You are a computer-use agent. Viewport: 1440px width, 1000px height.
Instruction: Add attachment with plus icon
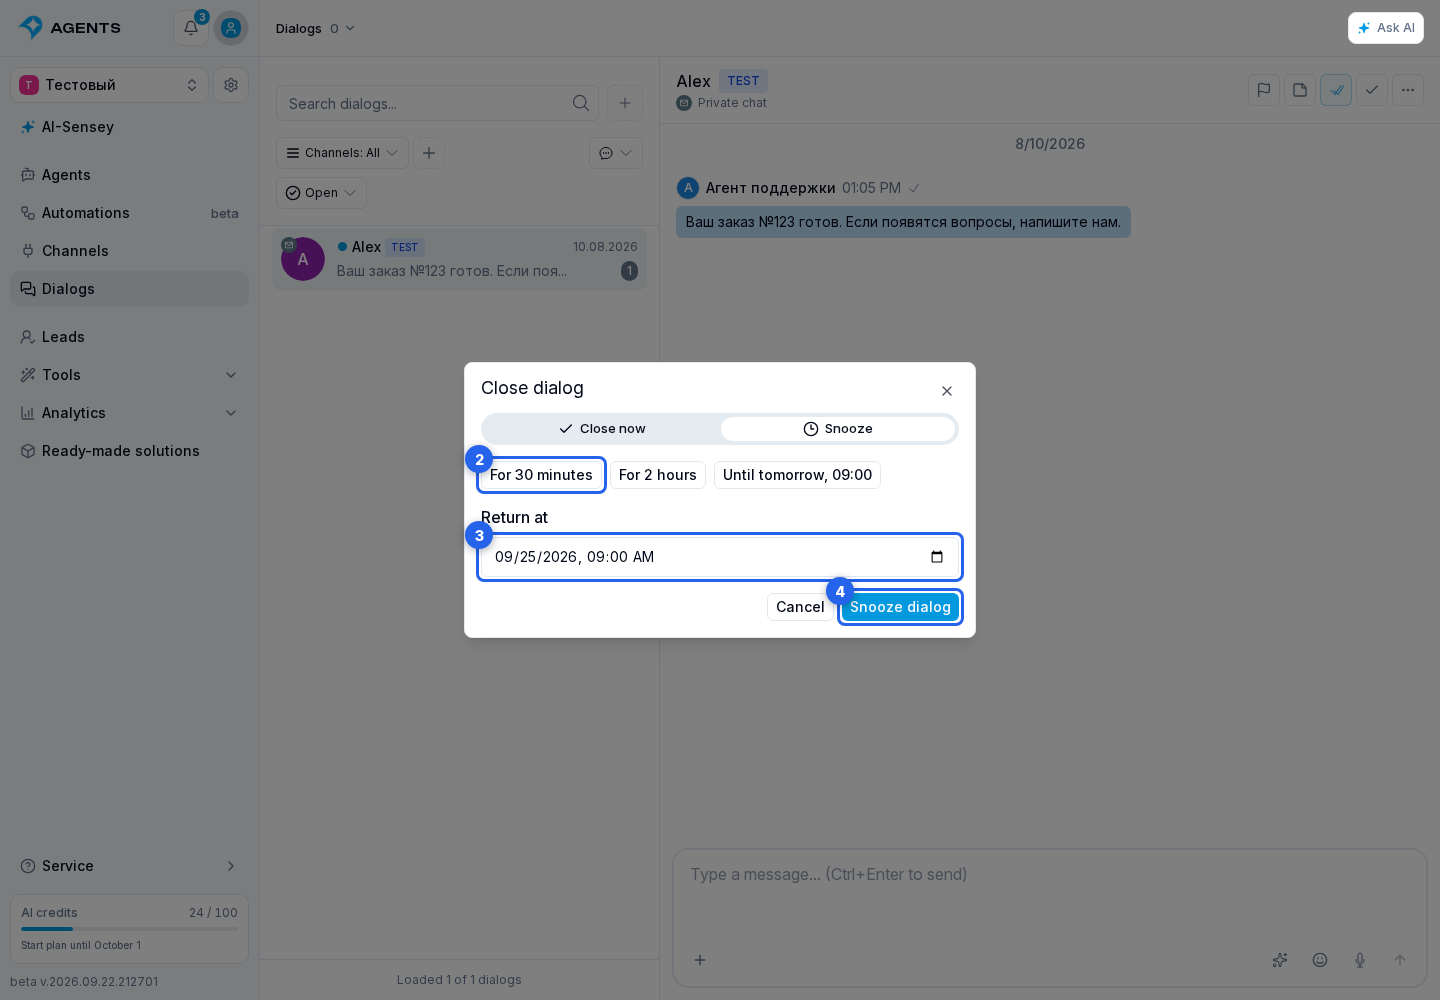click(x=700, y=960)
